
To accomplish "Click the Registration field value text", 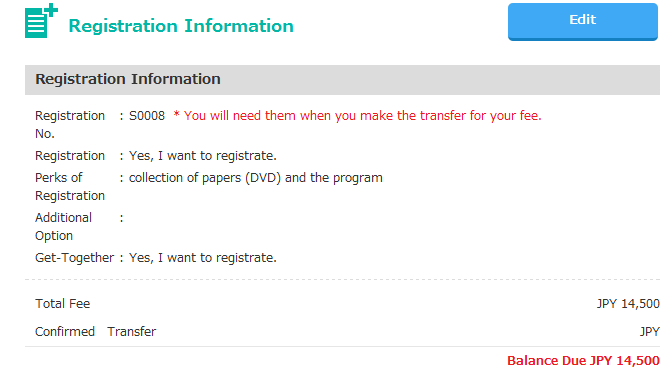I will (203, 156).
